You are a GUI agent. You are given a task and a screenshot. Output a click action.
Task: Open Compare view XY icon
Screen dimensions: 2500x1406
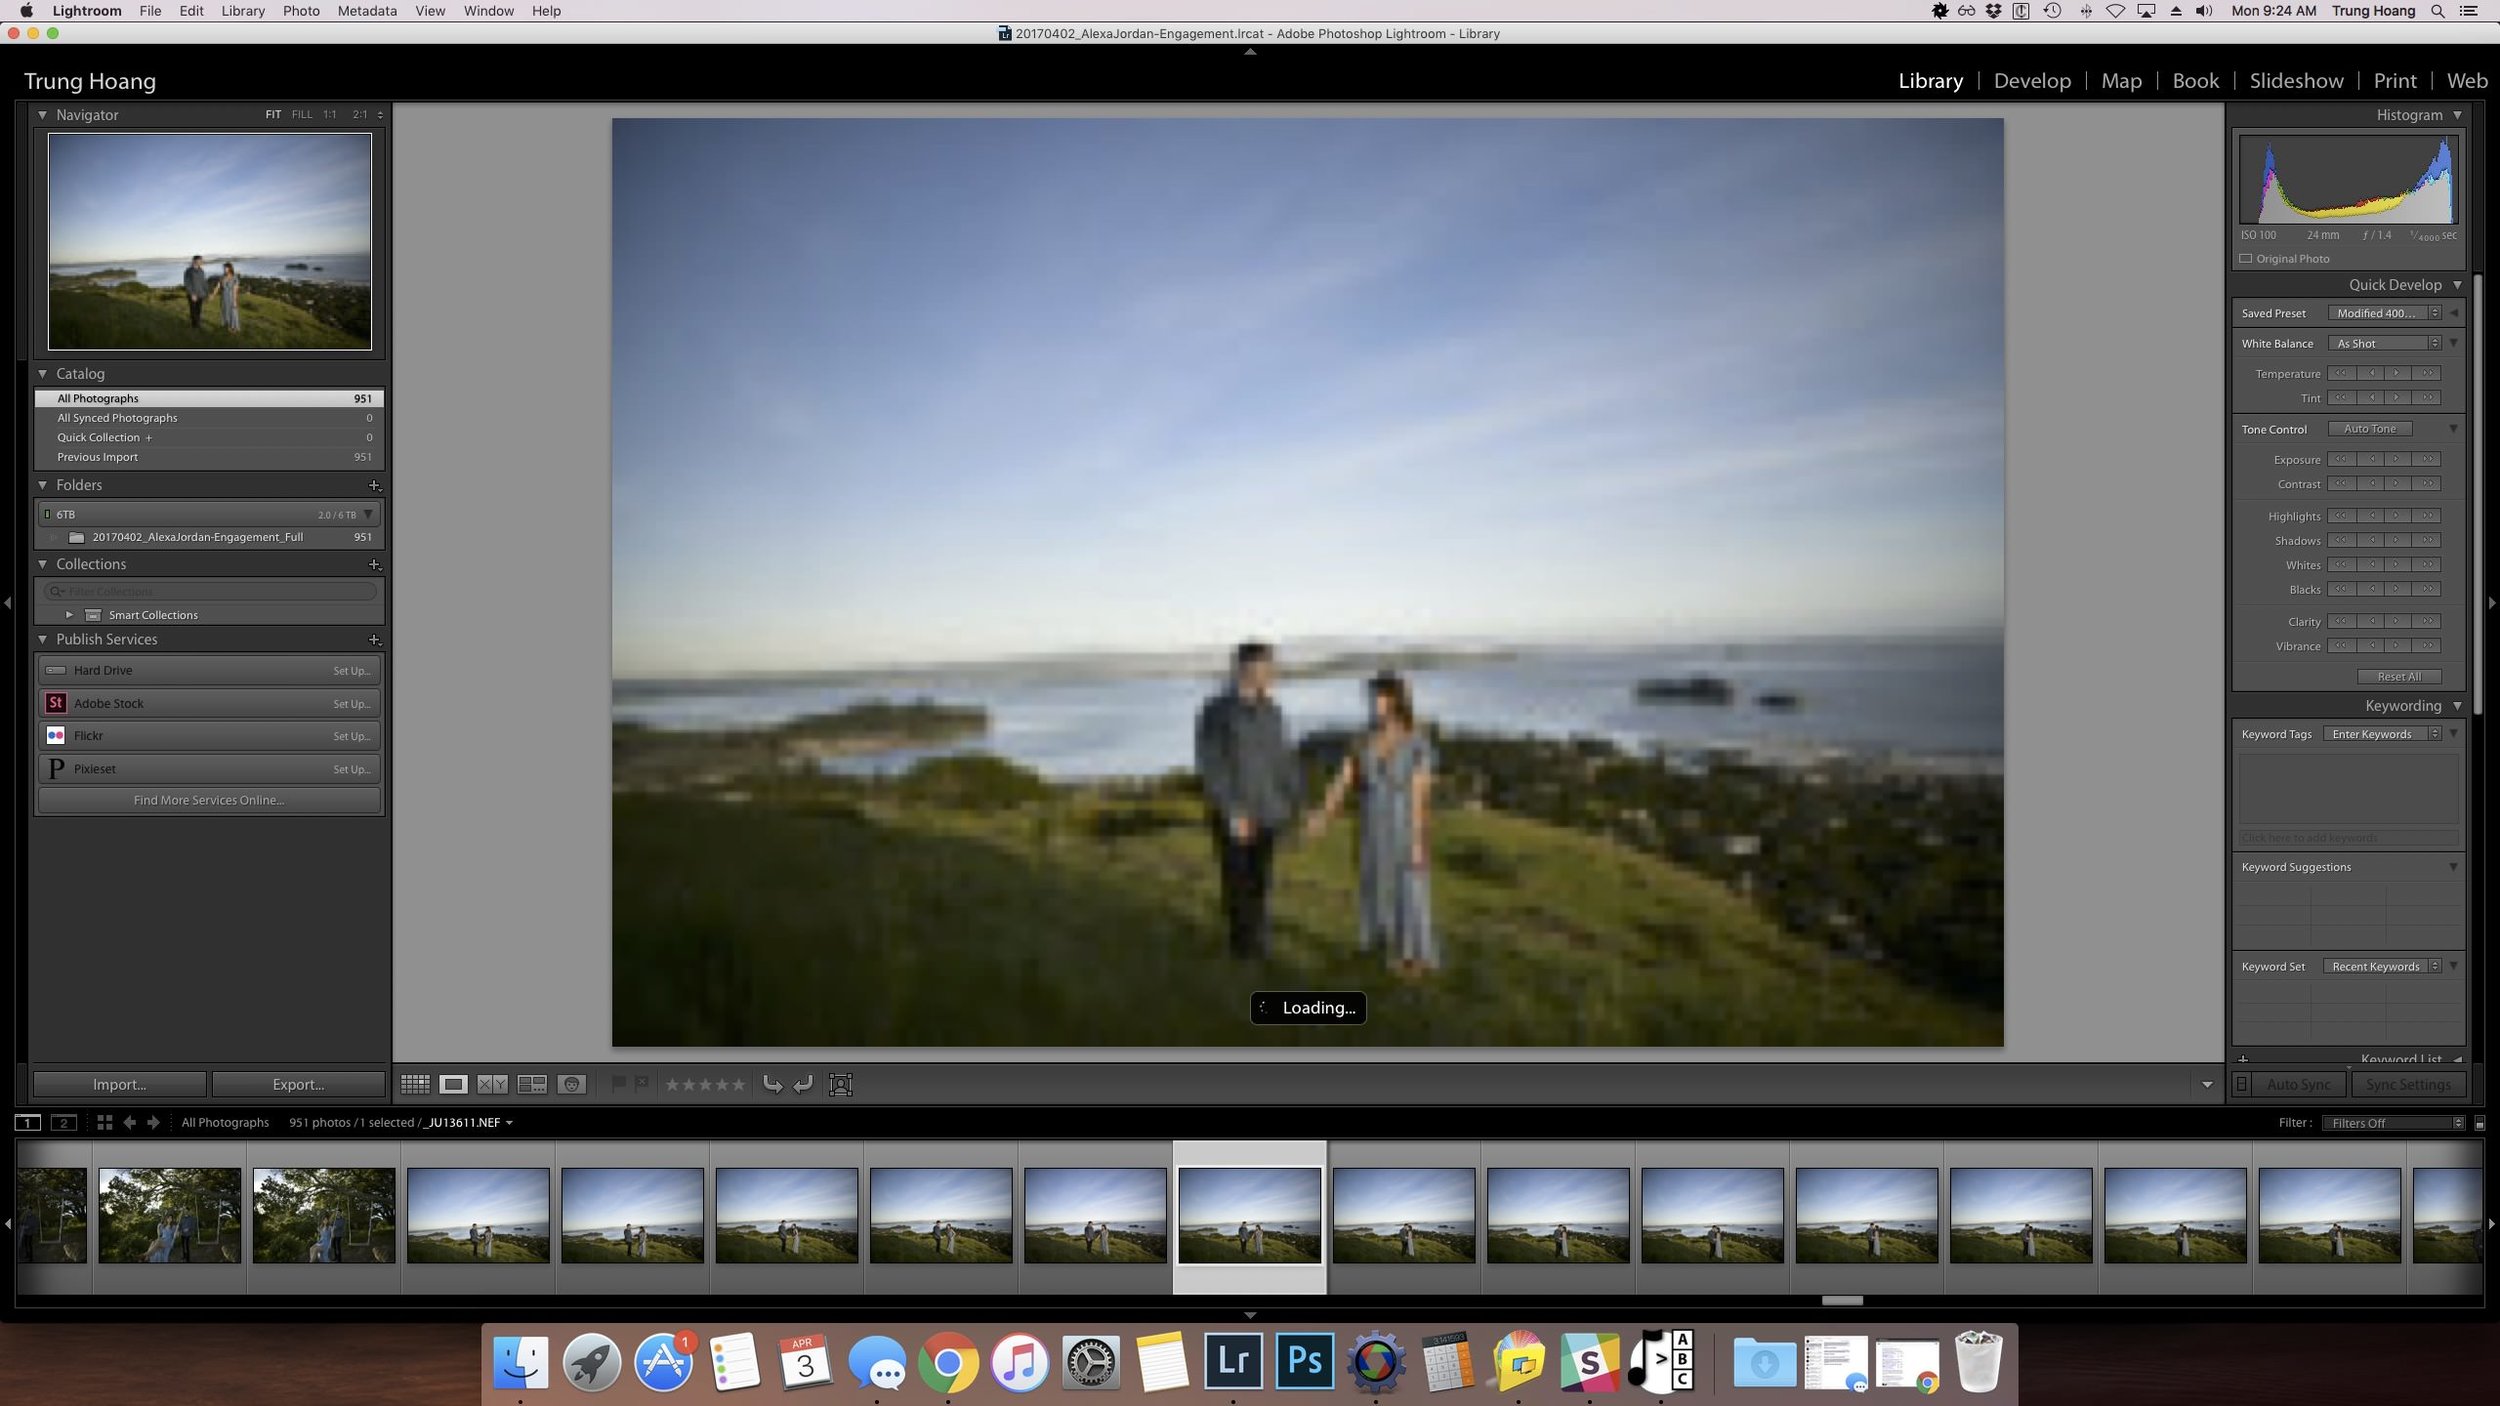click(x=492, y=1084)
